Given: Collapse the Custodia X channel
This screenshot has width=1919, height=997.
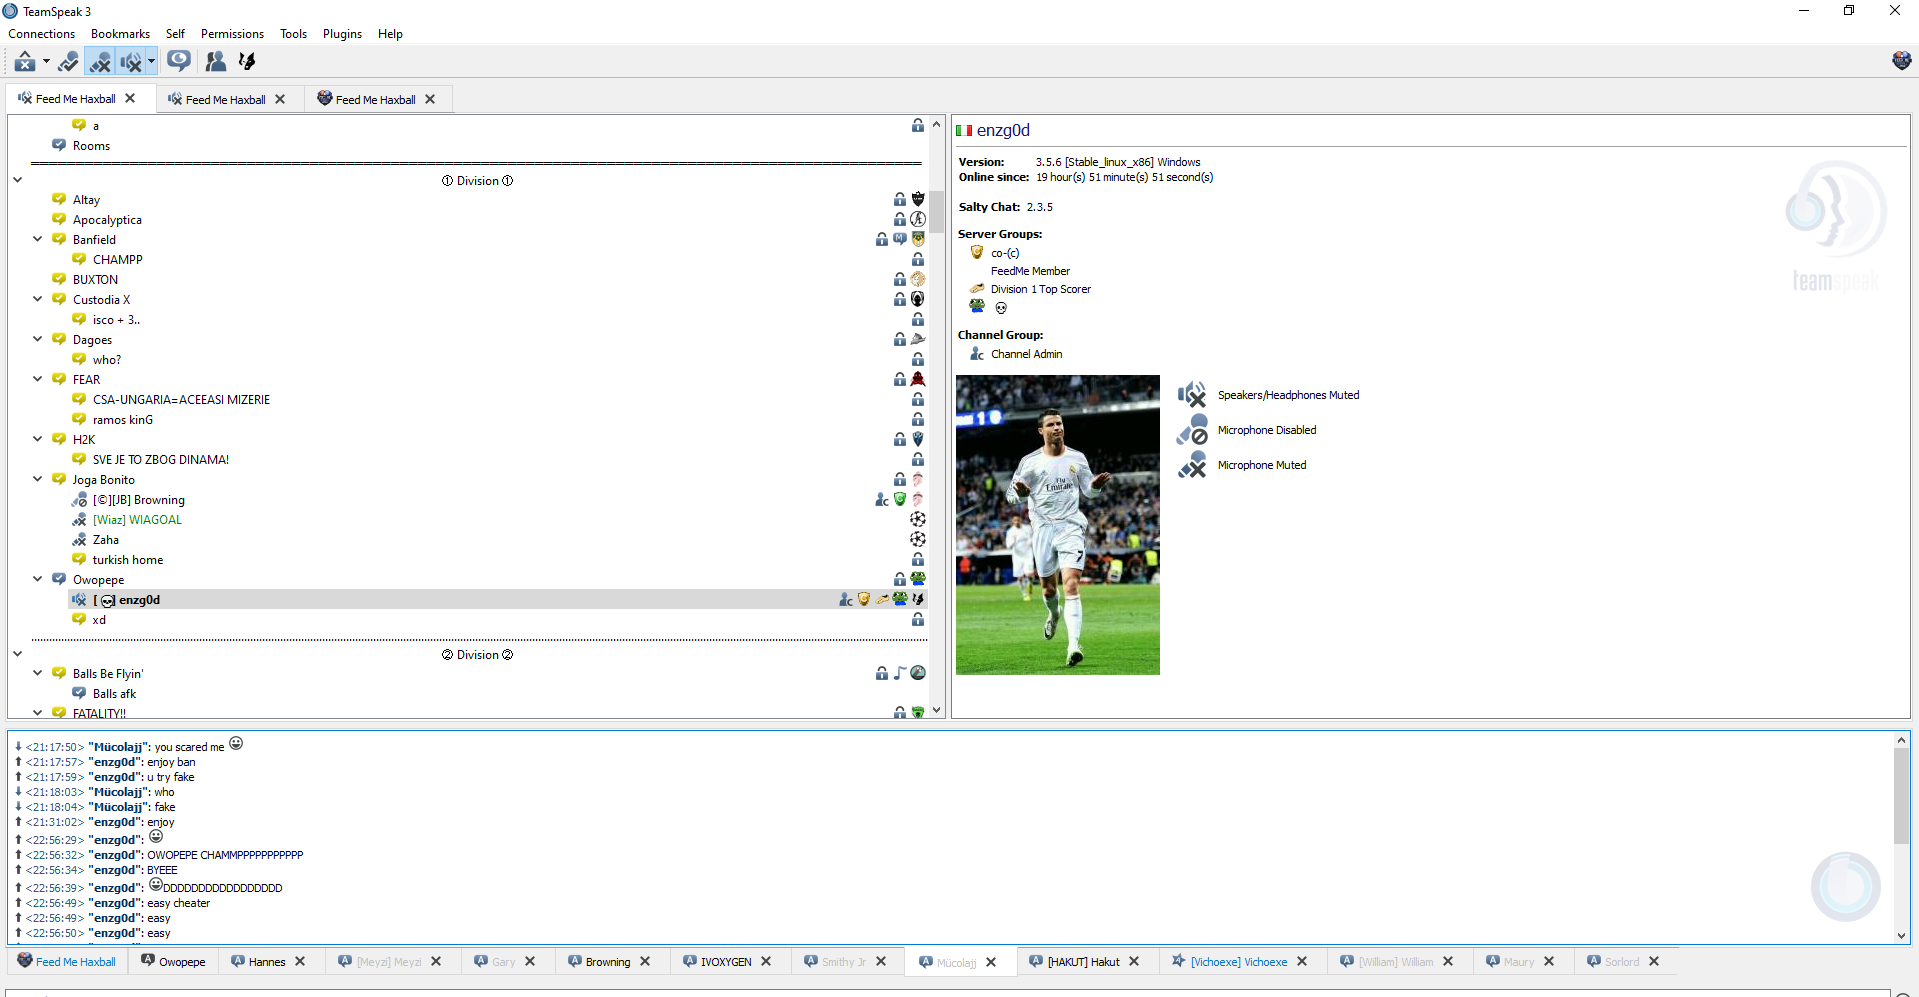Looking at the screenshot, I should point(37,300).
